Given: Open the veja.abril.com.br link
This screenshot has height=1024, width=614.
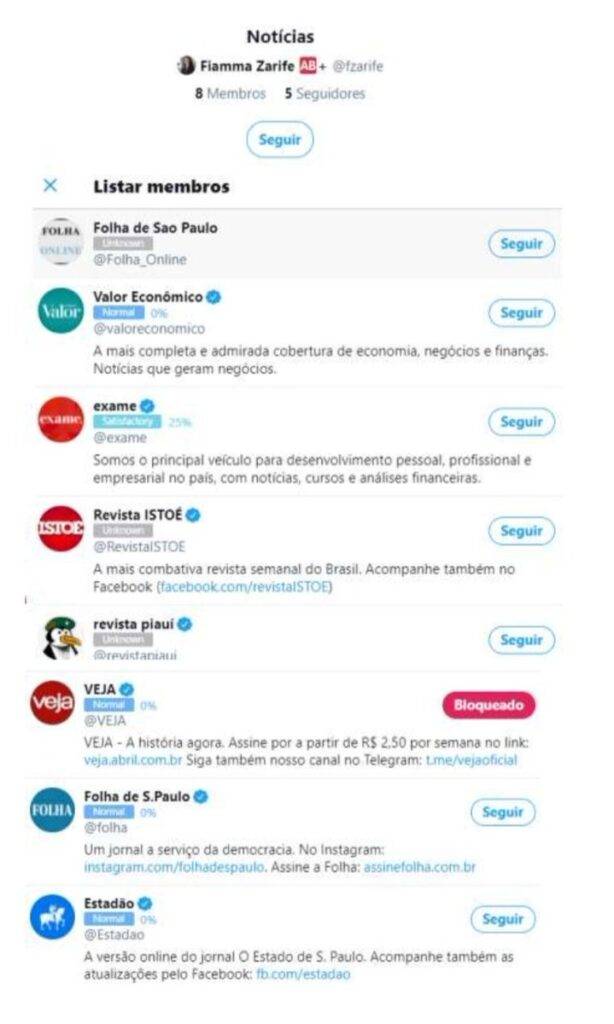Looking at the screenshot, I should [132, 760].
